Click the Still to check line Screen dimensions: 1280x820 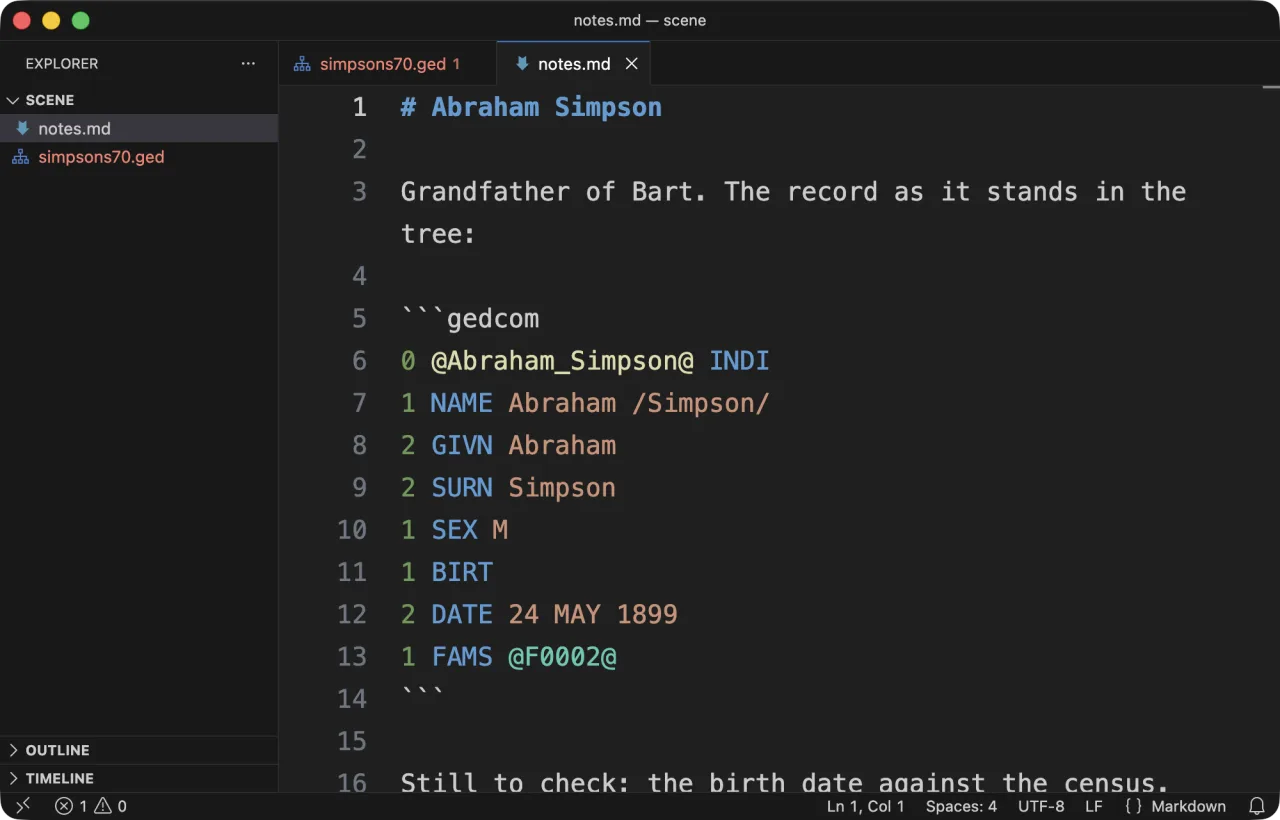click(x=785, y=782)
